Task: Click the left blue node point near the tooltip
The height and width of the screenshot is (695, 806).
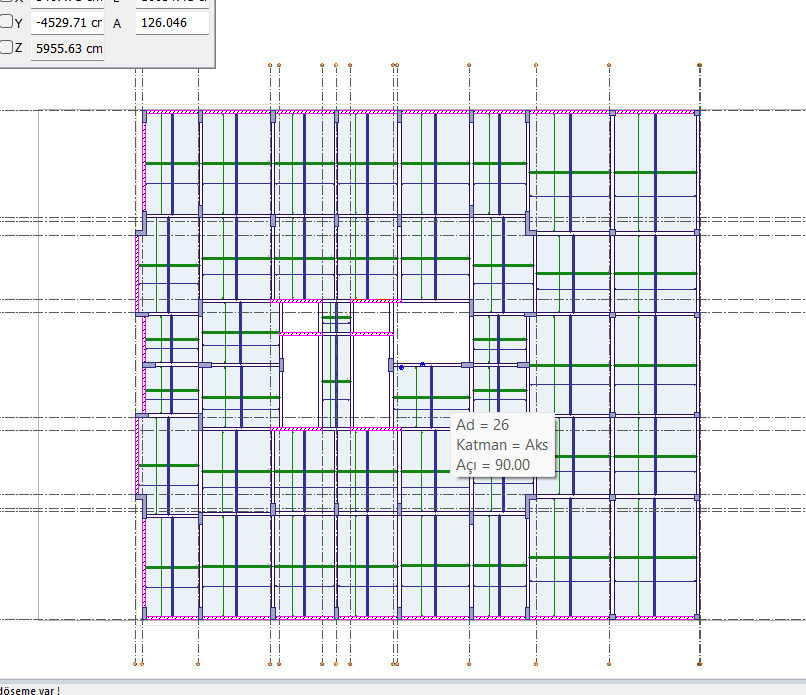Action: tap(401, 368)
